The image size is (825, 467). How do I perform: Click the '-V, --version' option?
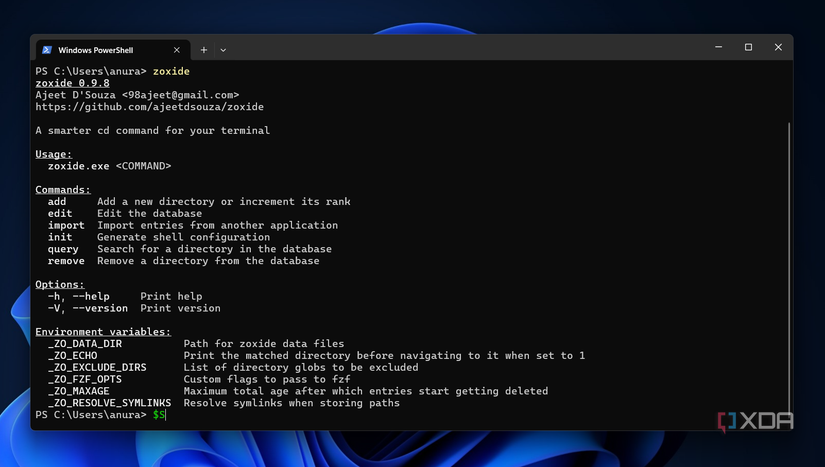(88, 308)
